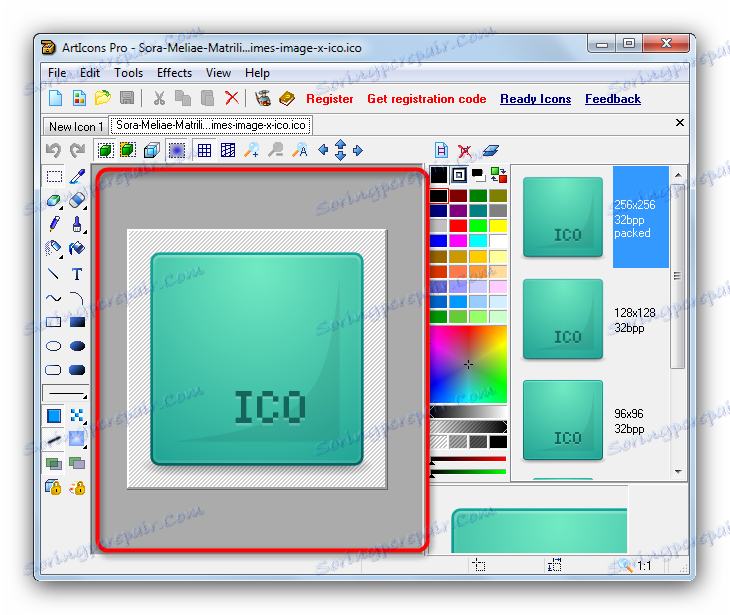Screen dimensions: 730x615
Task: Toggle the 3D preview cube mode
Action: 152,150
